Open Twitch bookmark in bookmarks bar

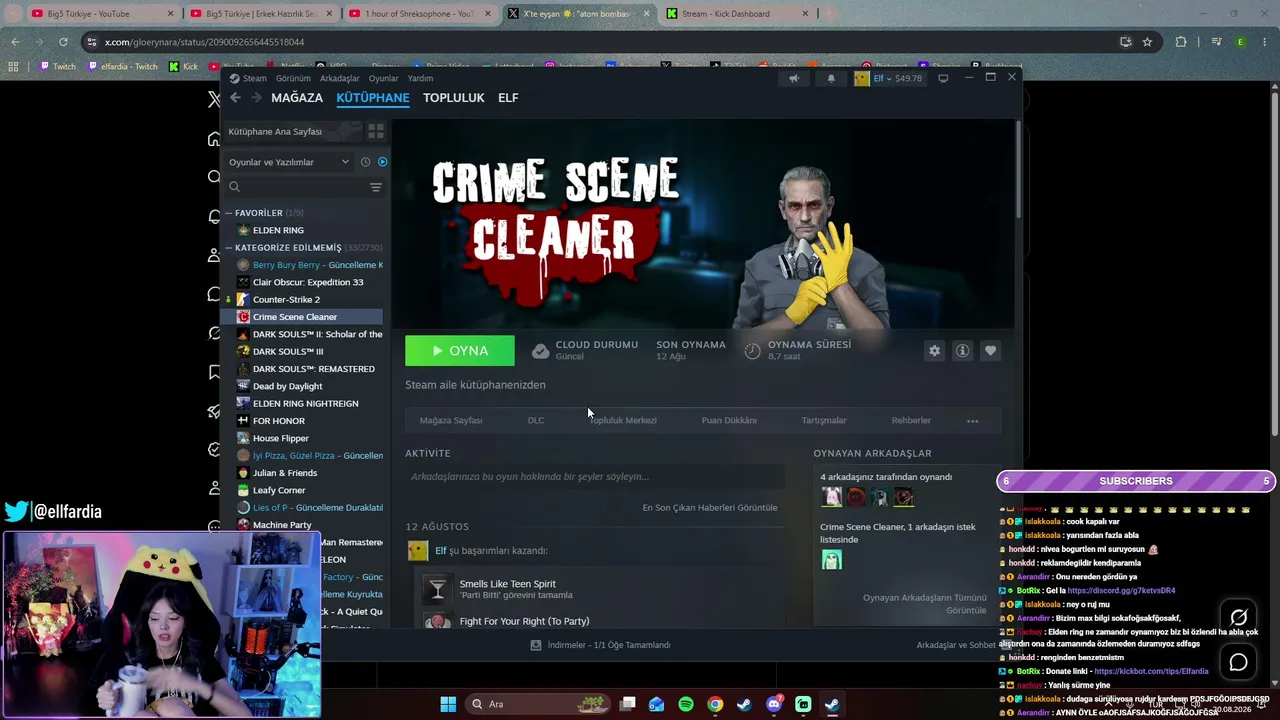click(57, 67)
